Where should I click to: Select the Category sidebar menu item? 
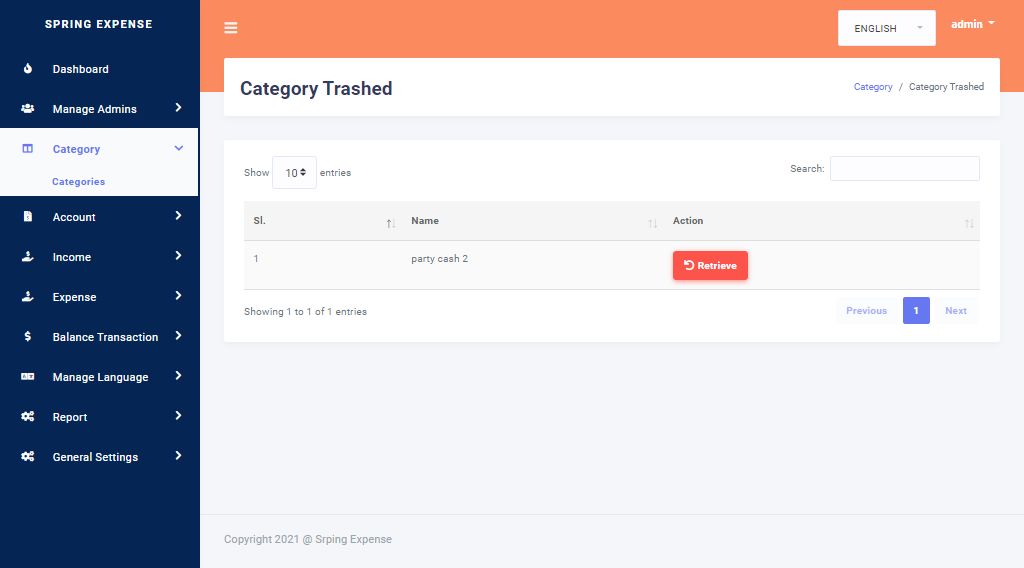[x=99, y=149]
